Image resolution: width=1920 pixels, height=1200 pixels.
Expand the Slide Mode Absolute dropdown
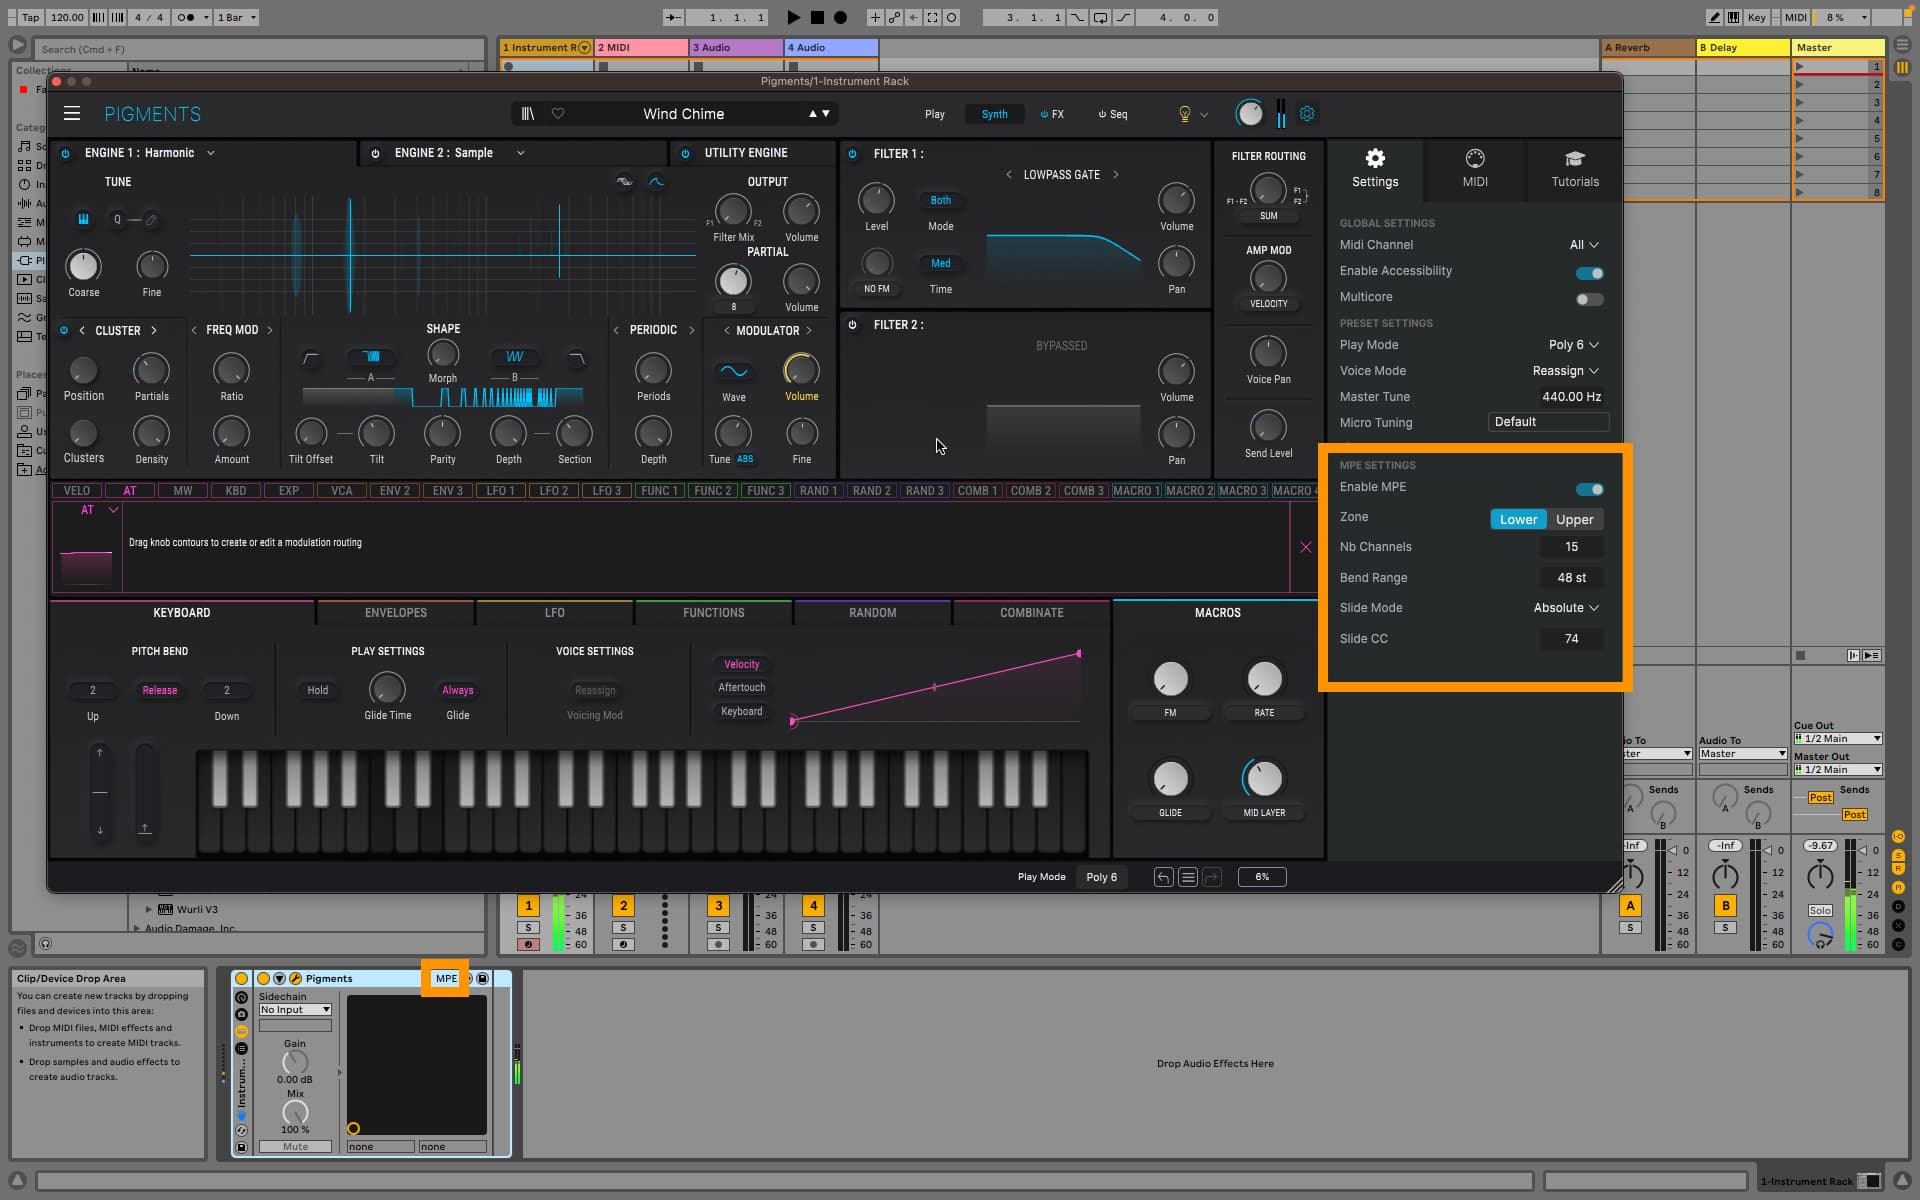click(x=1566, y=608)
